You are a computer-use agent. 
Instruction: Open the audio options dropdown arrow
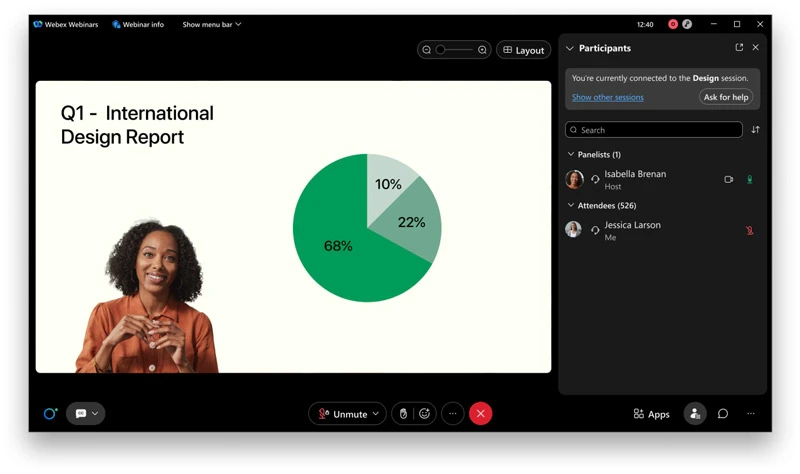coord(376,414)
